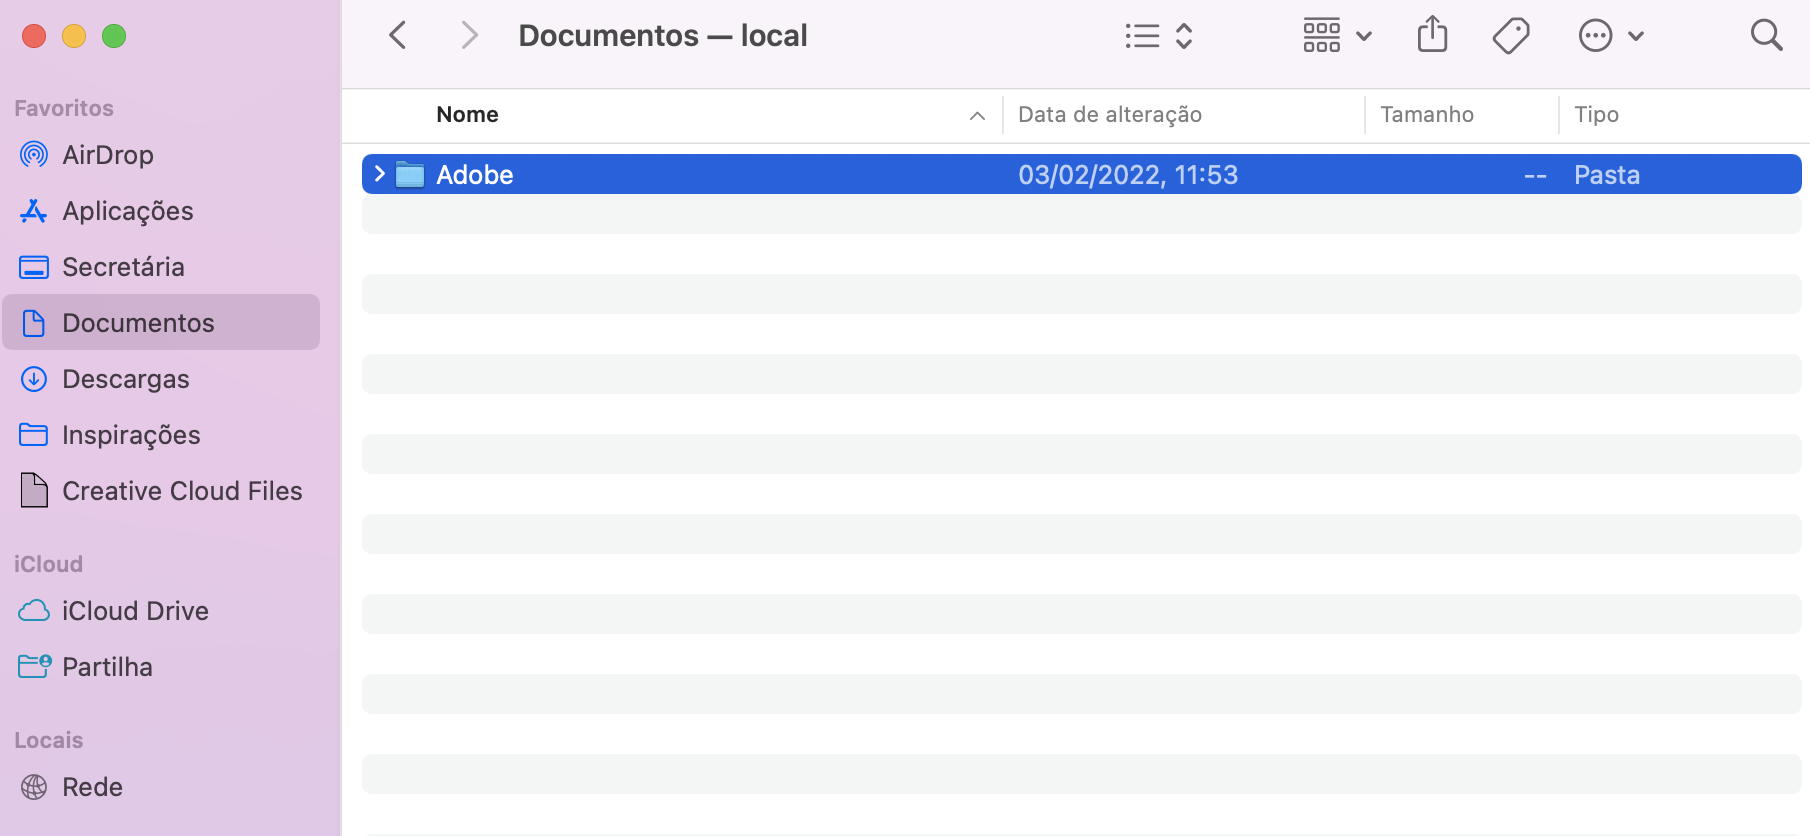Screen dimensions: 1810x836
Task: Sort by the Tipo column header
Action: coord(1596,115)
